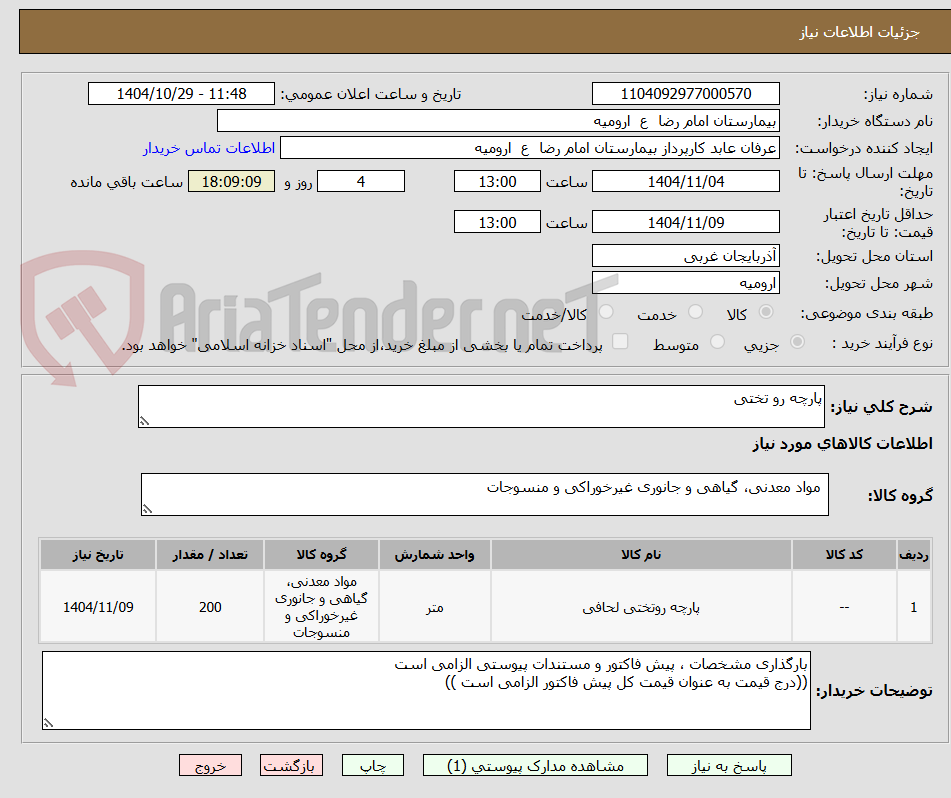
Task: Click the چاپ print button
Action: click(x=372, y=765)
